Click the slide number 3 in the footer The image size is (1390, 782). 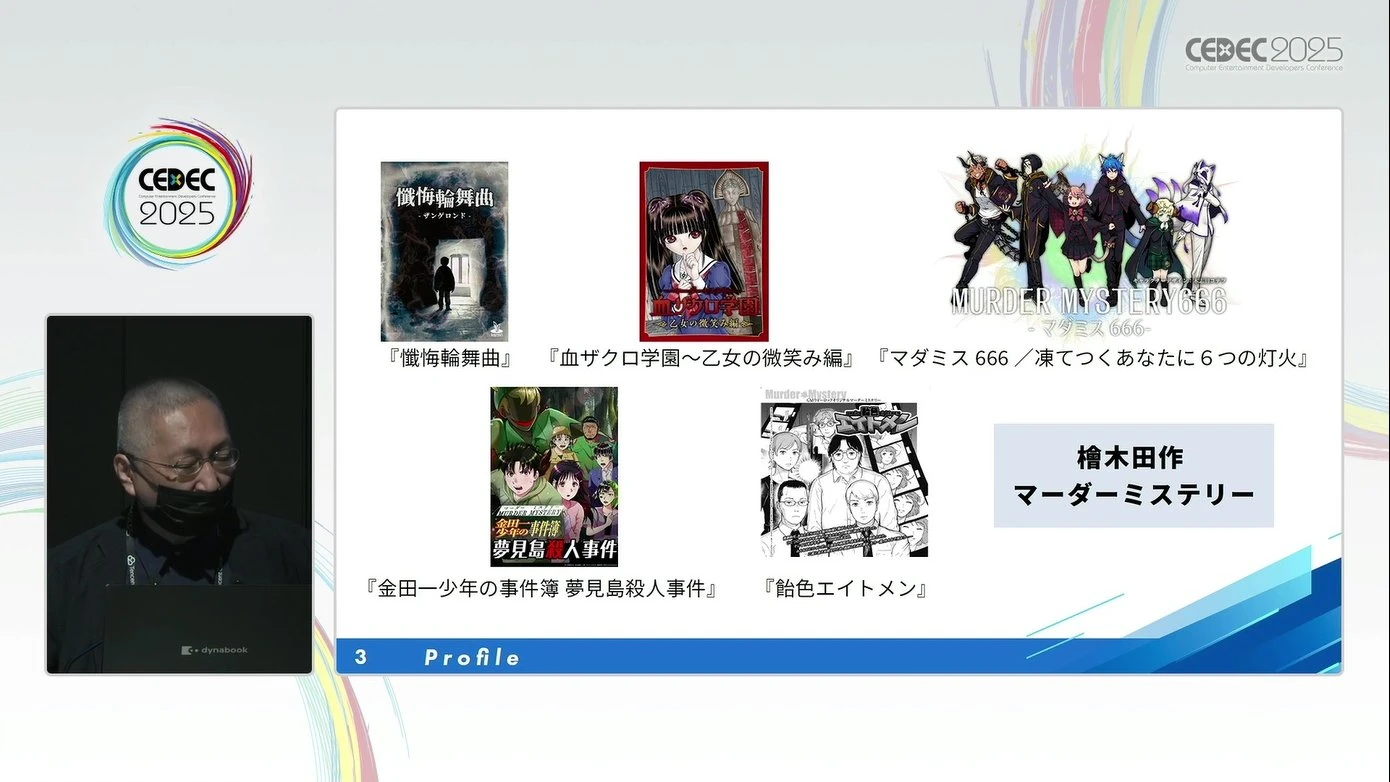point(361,657)
